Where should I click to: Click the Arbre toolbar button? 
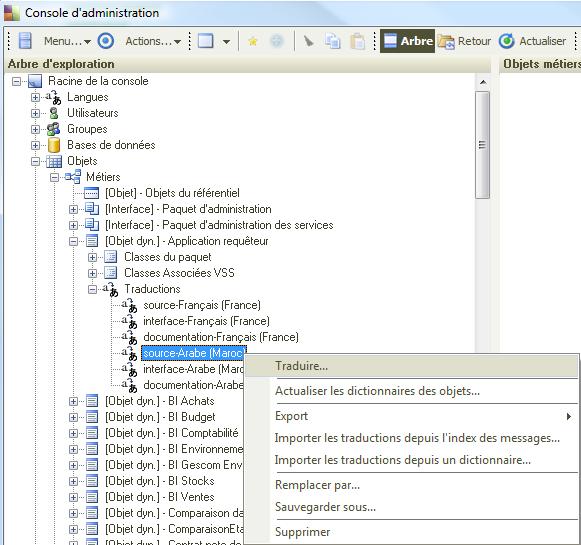pos(407,41)
